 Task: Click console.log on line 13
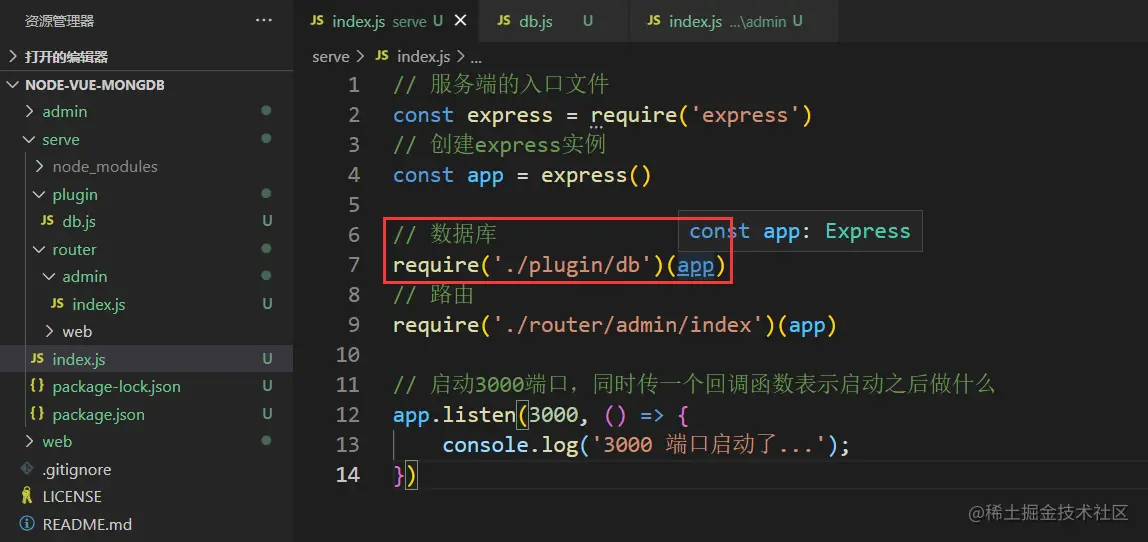click(510, 445)
